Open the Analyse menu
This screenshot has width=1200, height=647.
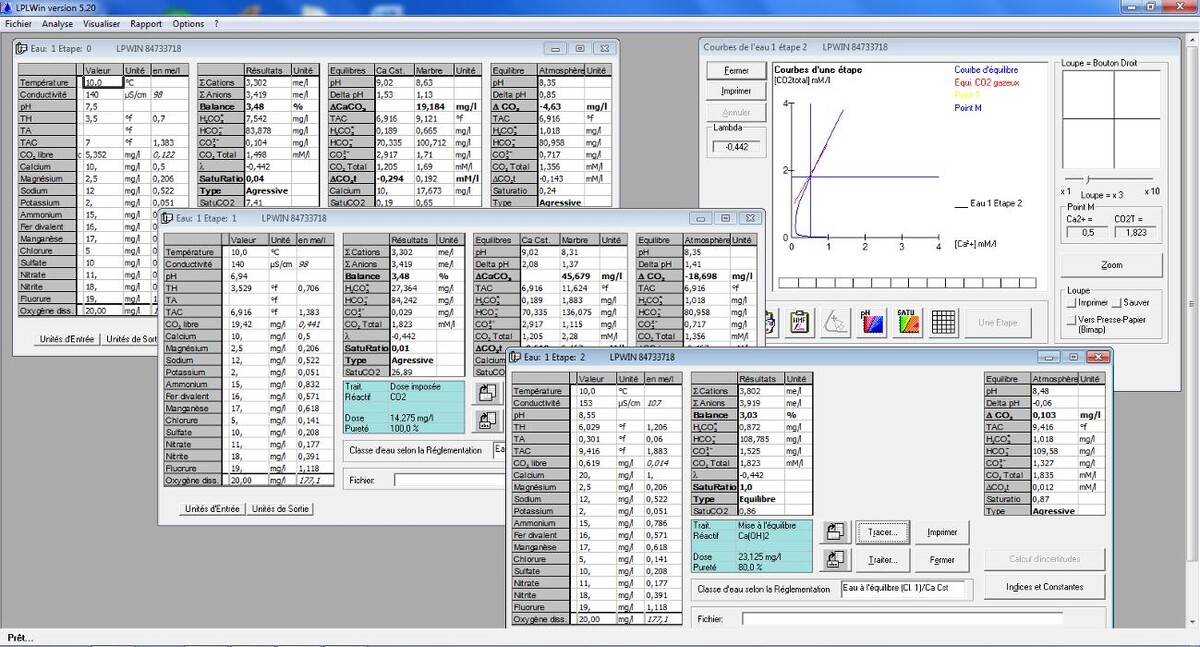pyautogui.click(x=57, y=23)
